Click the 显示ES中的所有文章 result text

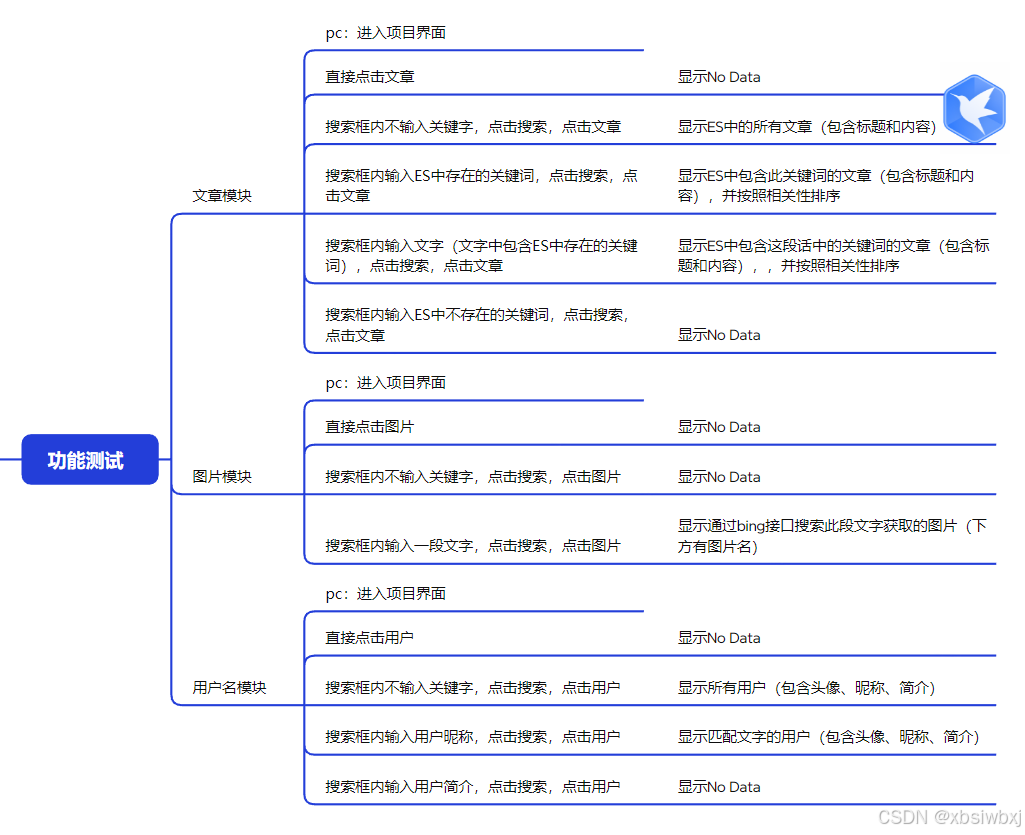click(807, 126)
